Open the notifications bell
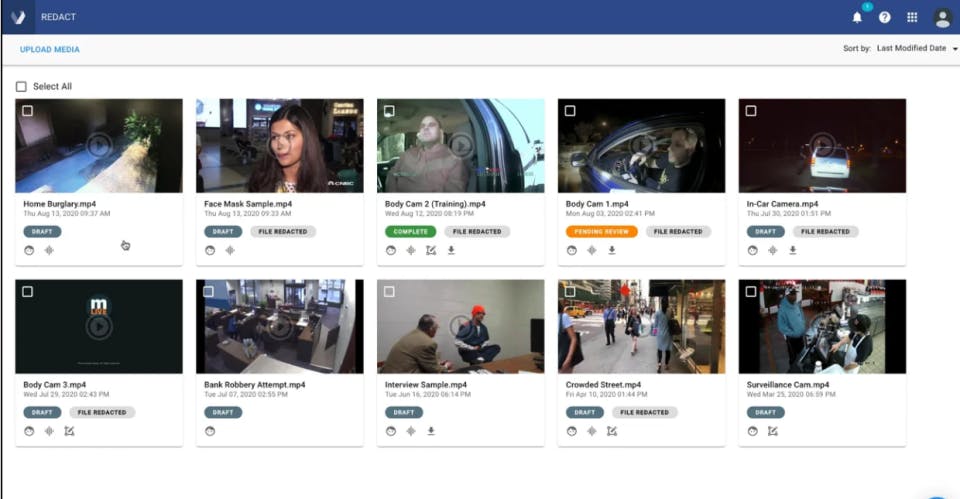960x499 pixels. tap(857, 17)
